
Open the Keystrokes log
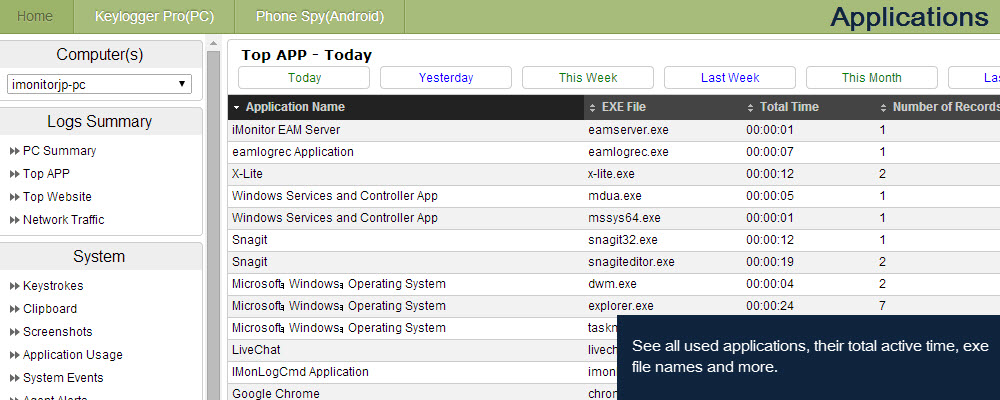(53, 286)
